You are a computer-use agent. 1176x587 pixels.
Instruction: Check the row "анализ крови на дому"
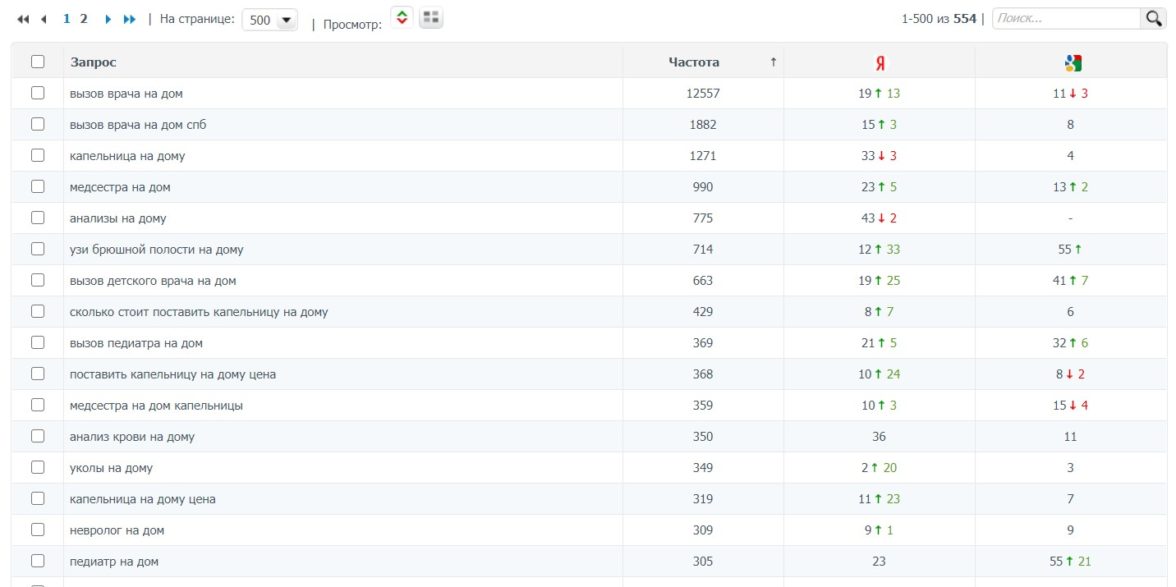(x=38, y=436)
